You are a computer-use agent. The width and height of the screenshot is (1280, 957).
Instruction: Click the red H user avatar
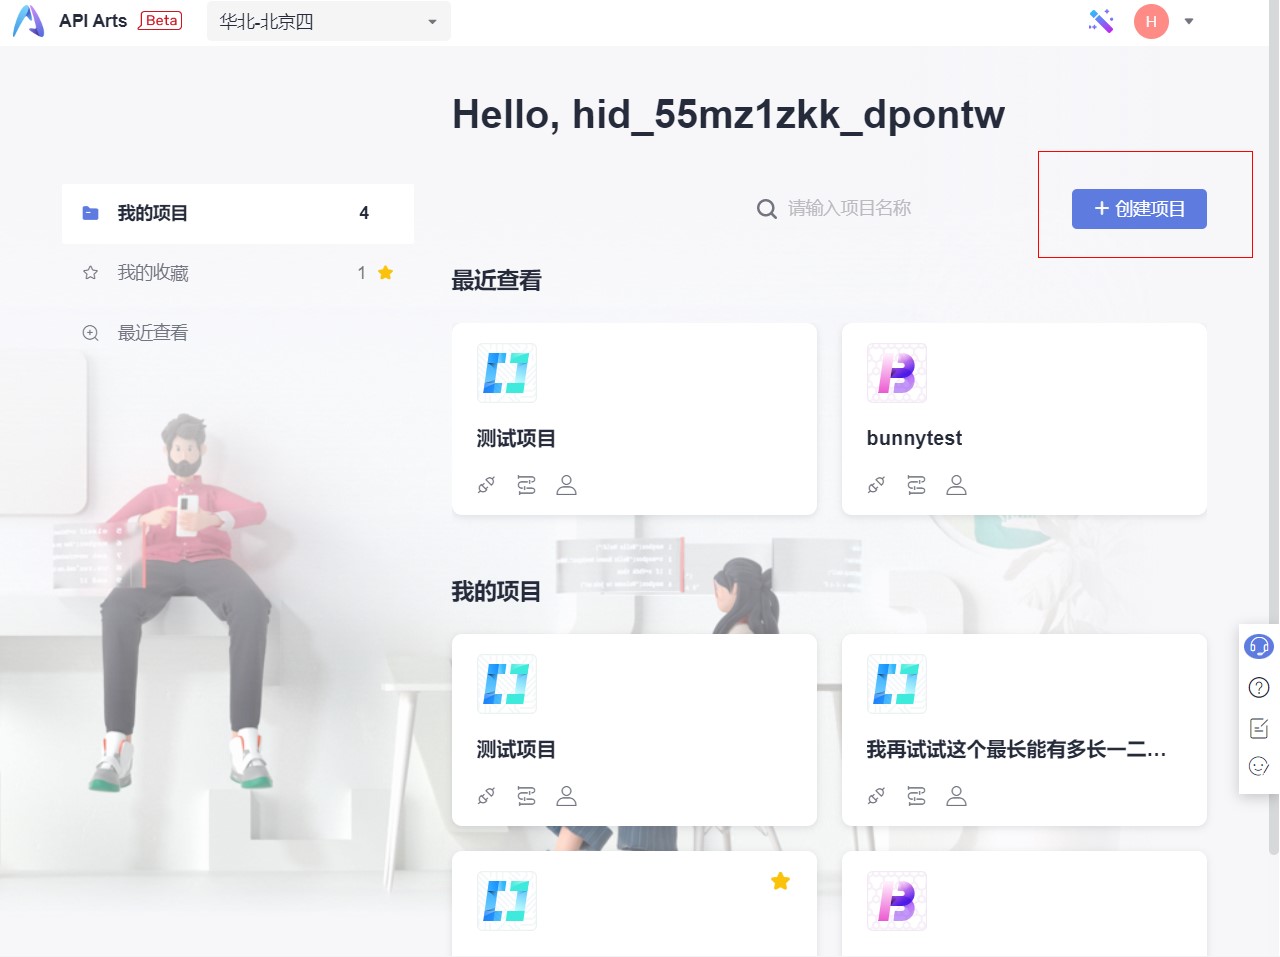tap(1151, 21)
